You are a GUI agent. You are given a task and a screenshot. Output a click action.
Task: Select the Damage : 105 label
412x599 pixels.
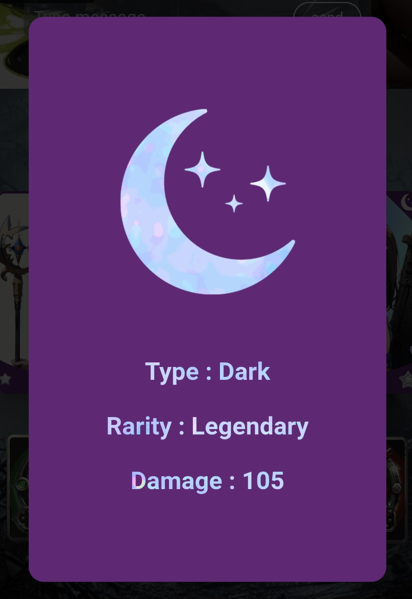point(208,481)
